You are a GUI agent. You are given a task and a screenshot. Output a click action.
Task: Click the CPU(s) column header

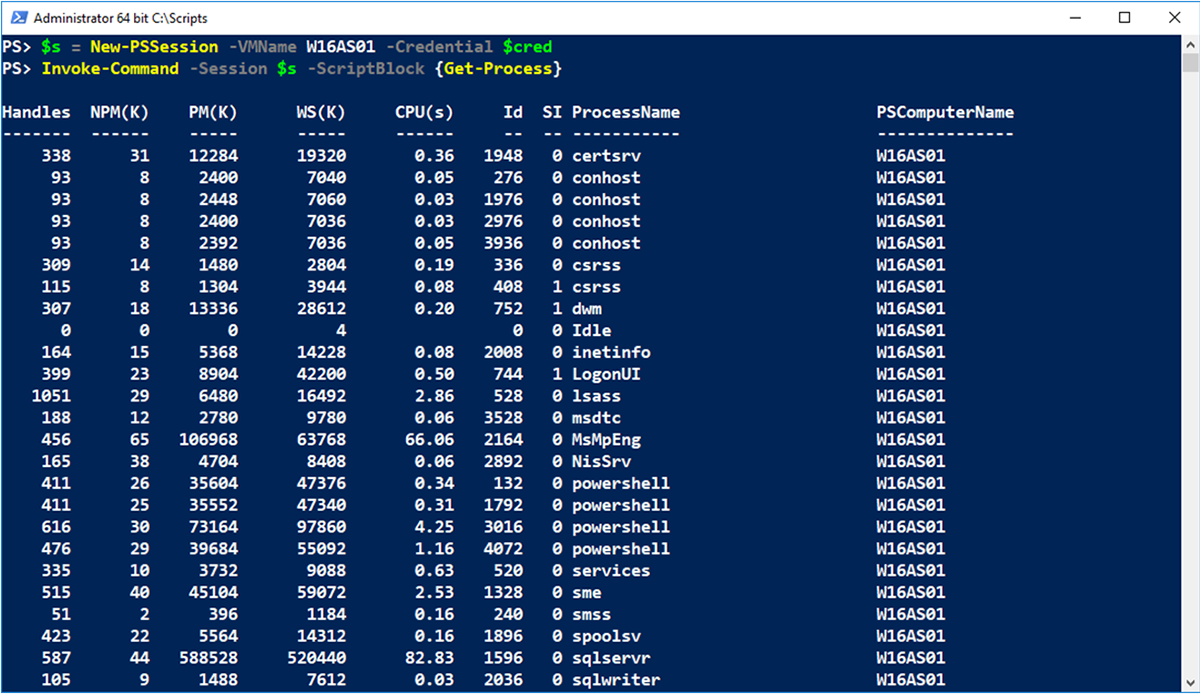pos(424,112)
